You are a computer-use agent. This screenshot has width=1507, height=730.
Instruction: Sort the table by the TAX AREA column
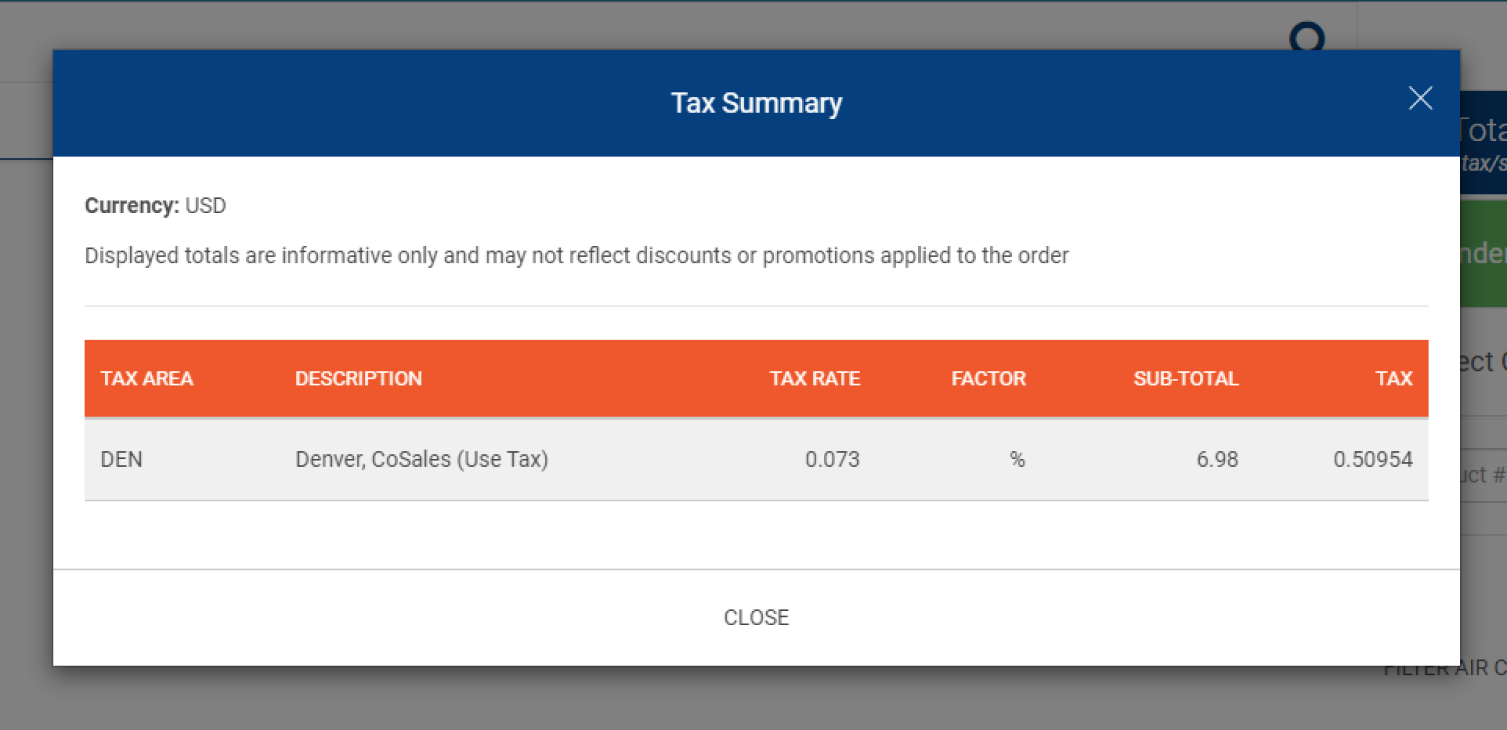146,378
